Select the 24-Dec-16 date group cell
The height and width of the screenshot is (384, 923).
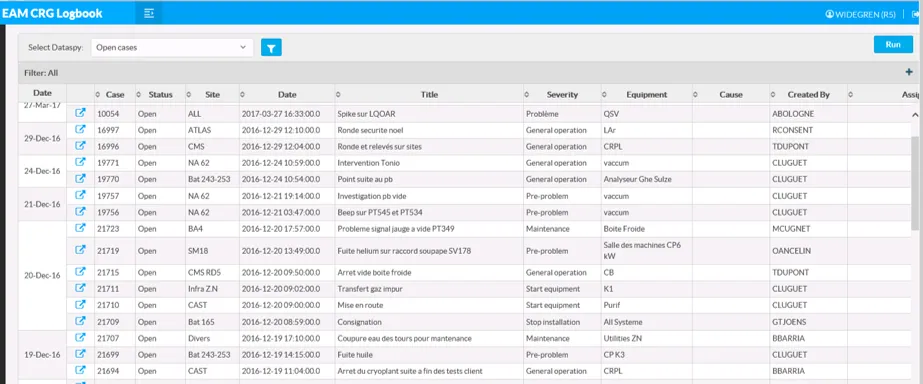click(42, 171)
